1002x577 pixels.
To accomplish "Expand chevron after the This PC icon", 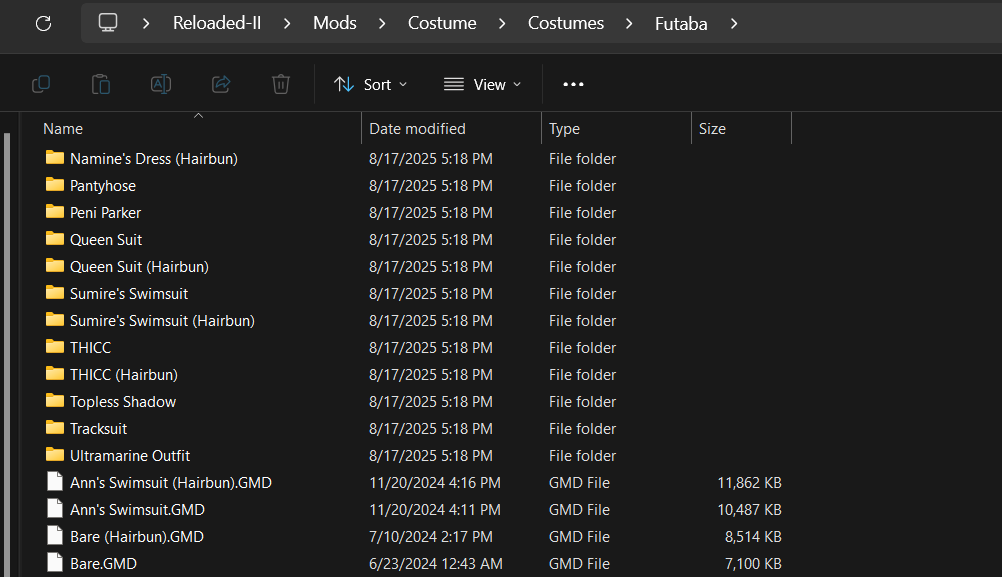I will coord(146,24).
